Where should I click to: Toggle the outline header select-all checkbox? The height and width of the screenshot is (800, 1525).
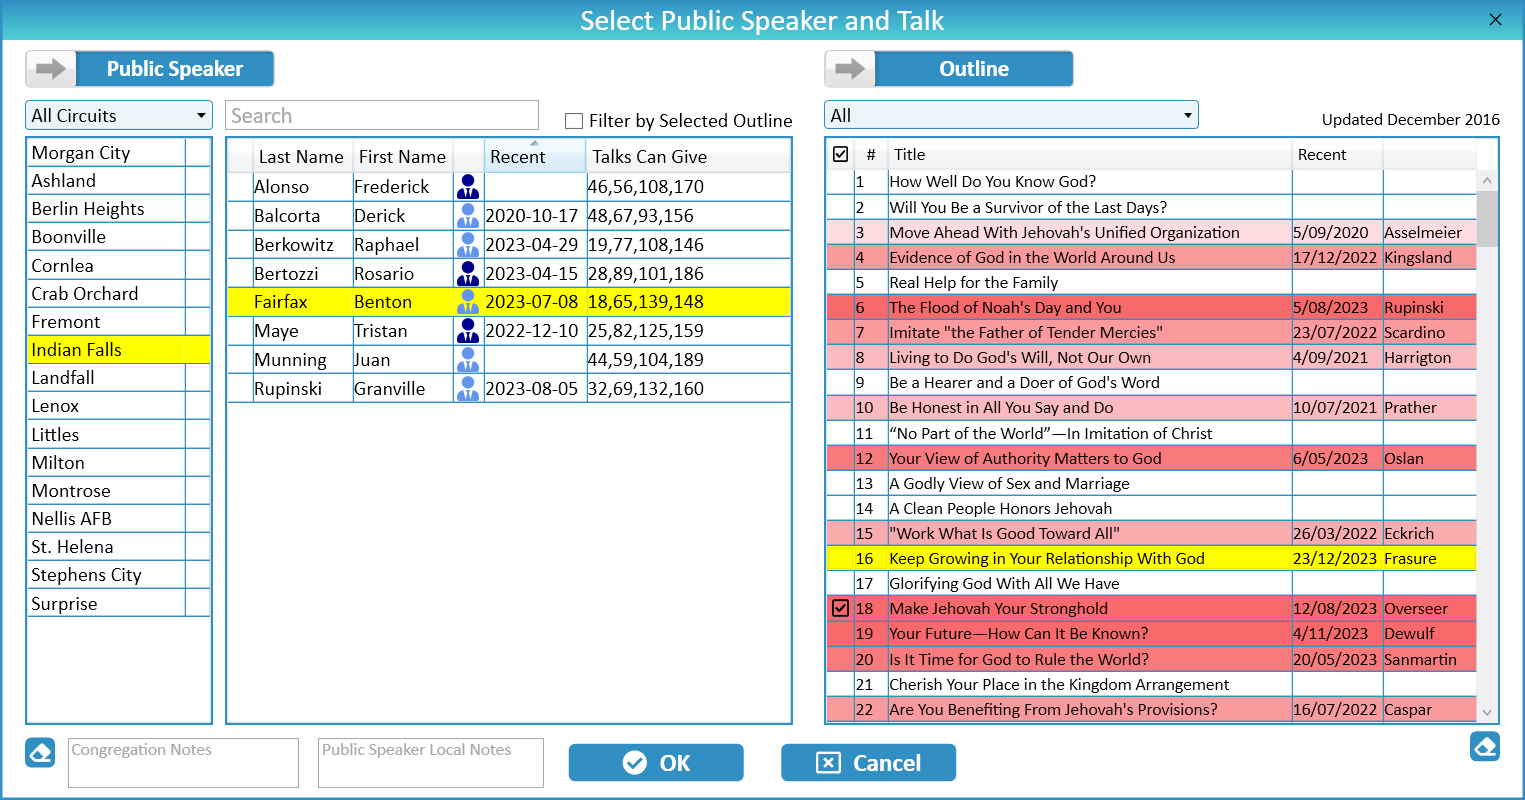pos(841,154)
